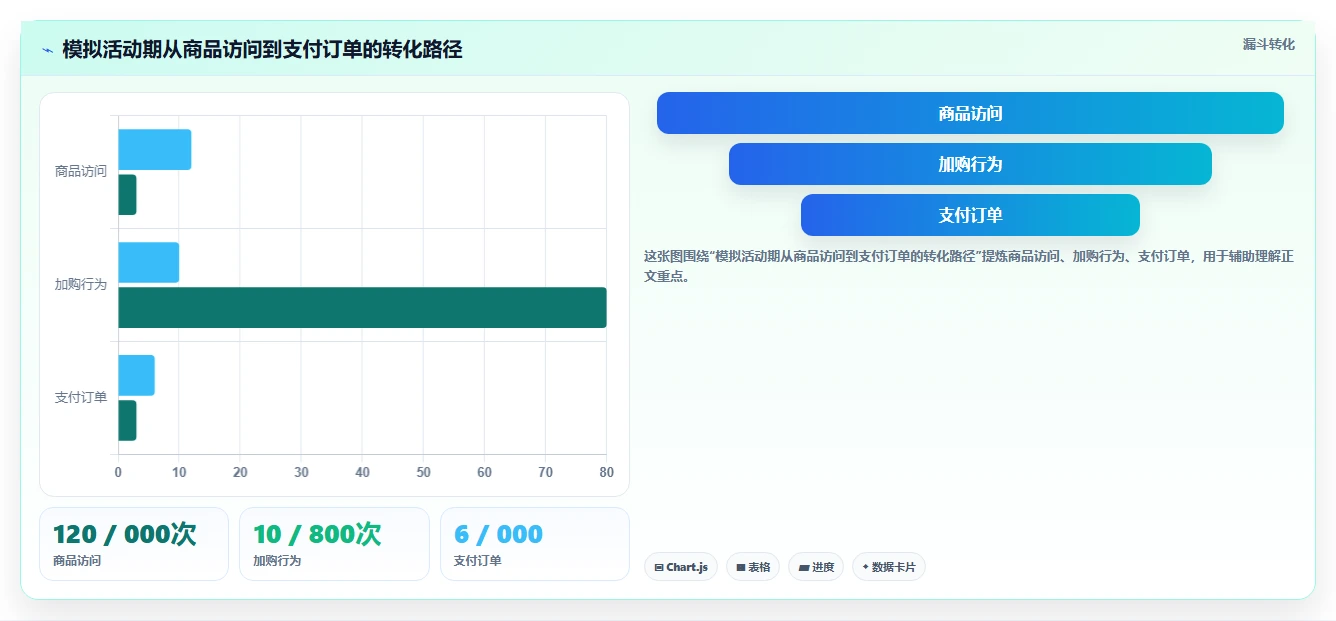1336x621 pixels.
Task: Select the 支付订单 funnel stage bar
Action: click(x=970, y=215)
